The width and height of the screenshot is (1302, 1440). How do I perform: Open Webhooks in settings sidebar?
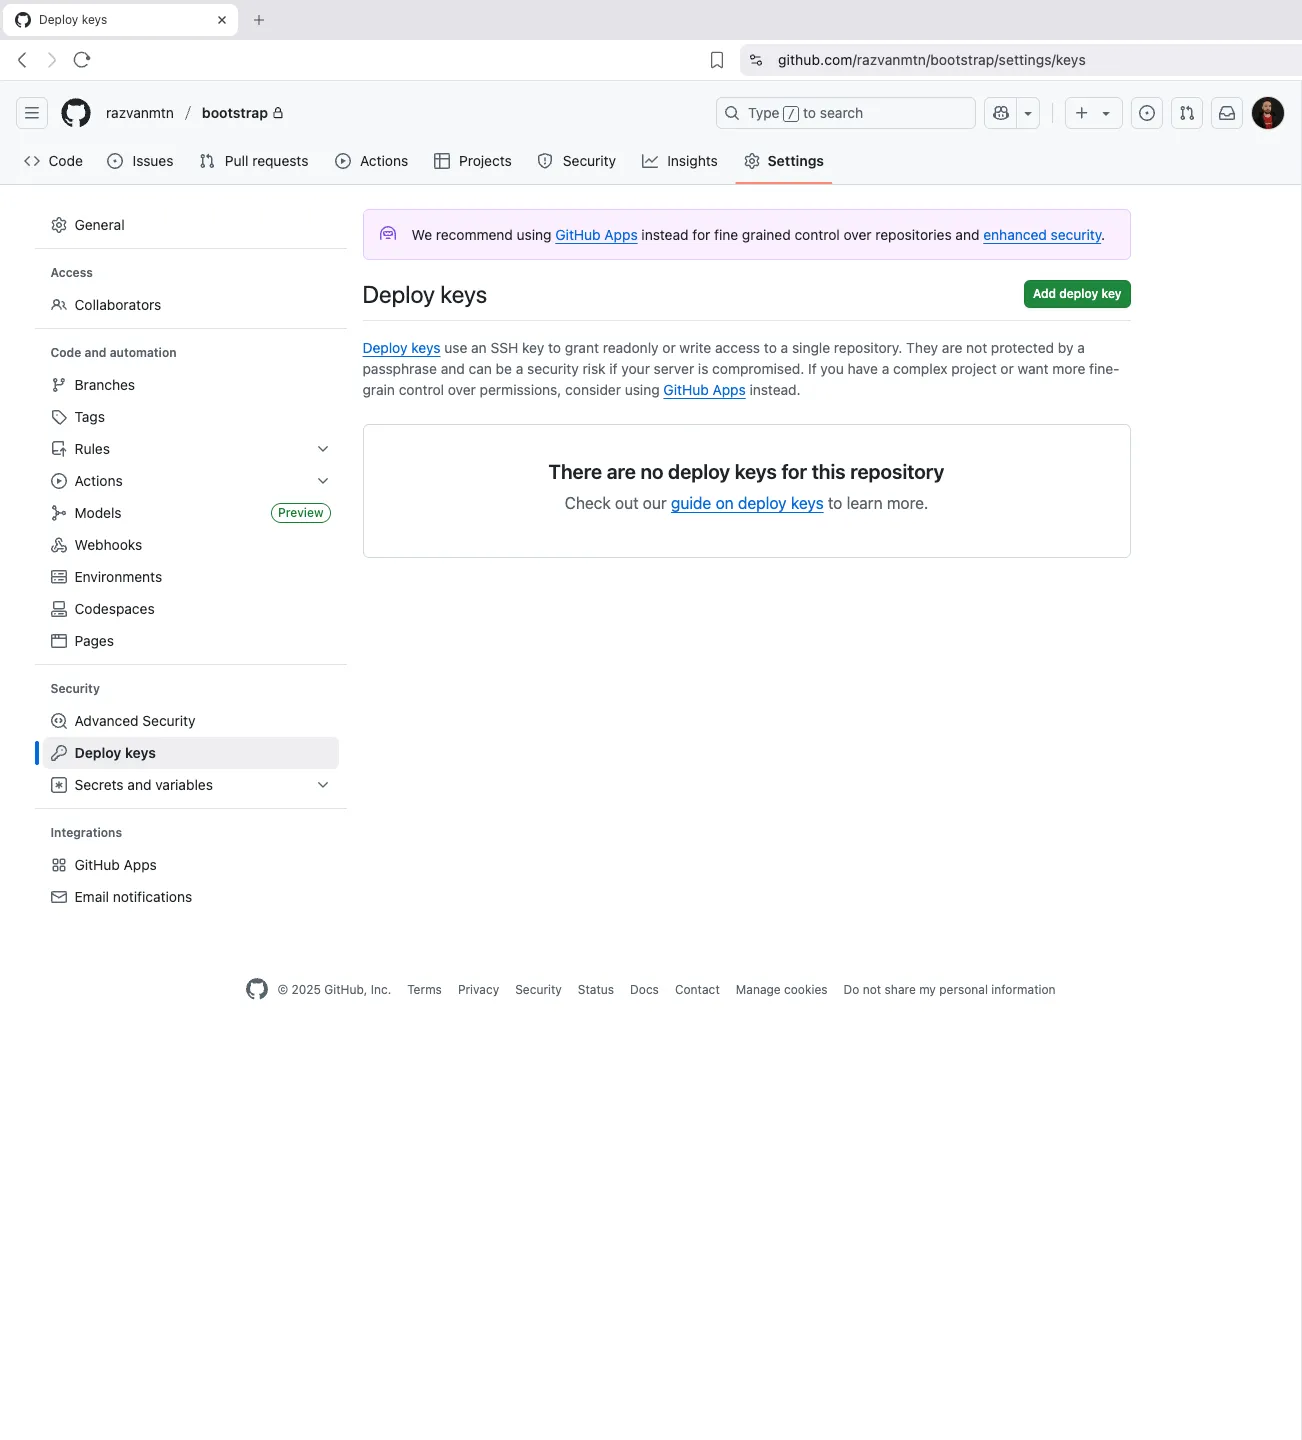(108, 545)
